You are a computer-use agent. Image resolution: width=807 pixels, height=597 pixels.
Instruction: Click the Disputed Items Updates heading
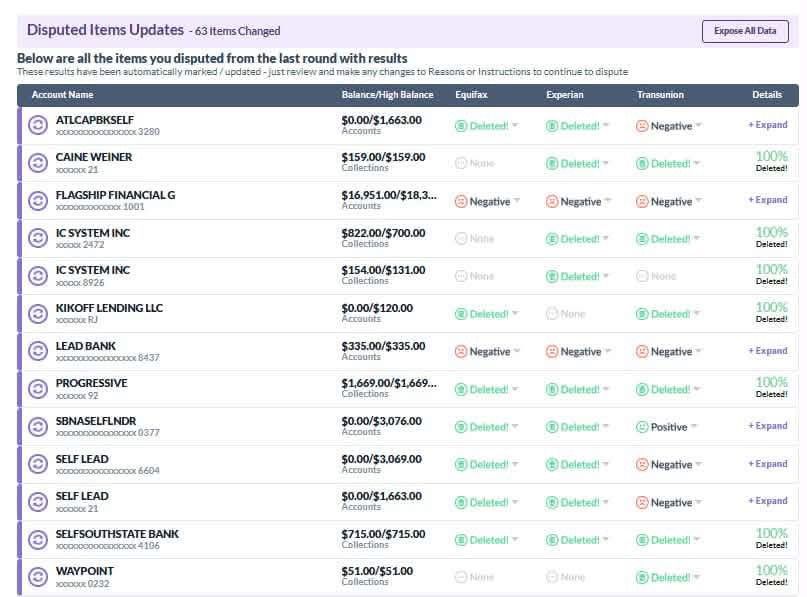pos(105,30)
